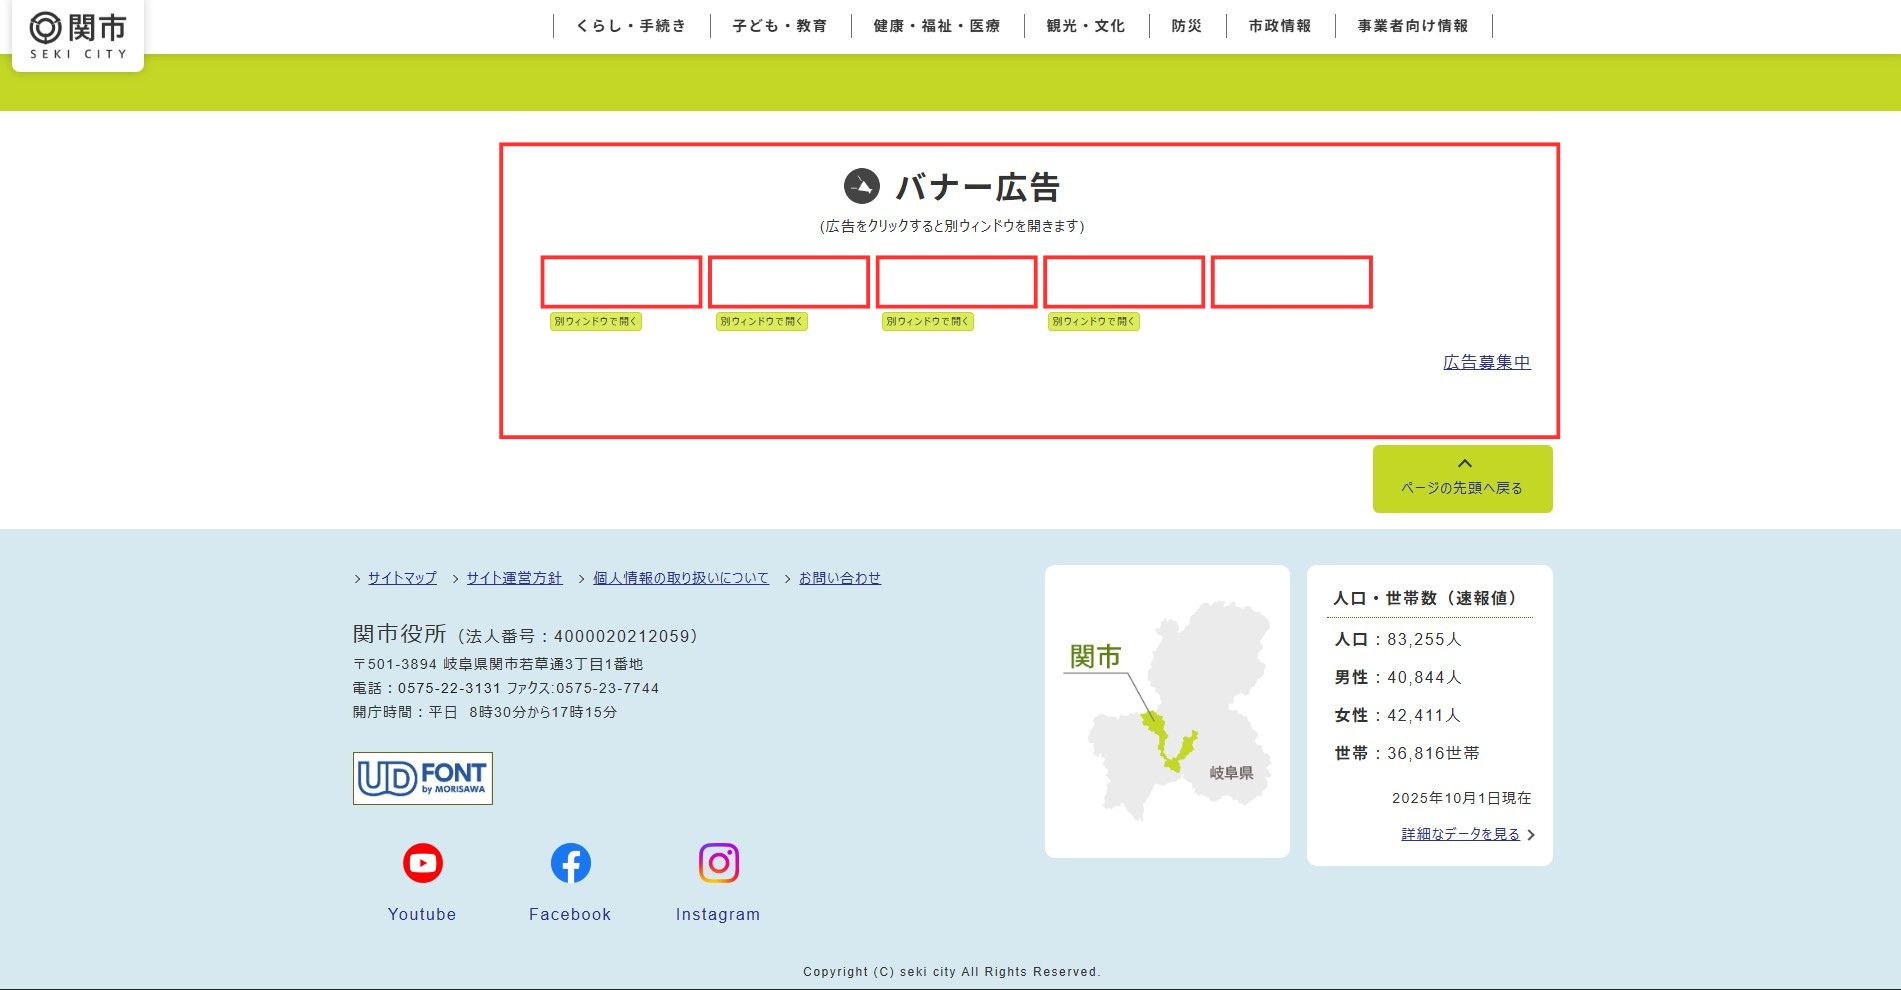Click the Gifu prefecture map showing 関市
The width and height of the screenshot is (1901, 990).
tap(1167, 711)
